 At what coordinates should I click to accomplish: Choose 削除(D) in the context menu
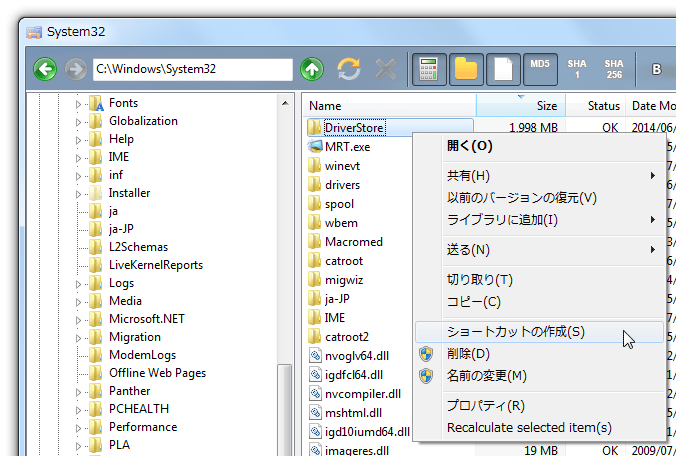pos(539,354)
